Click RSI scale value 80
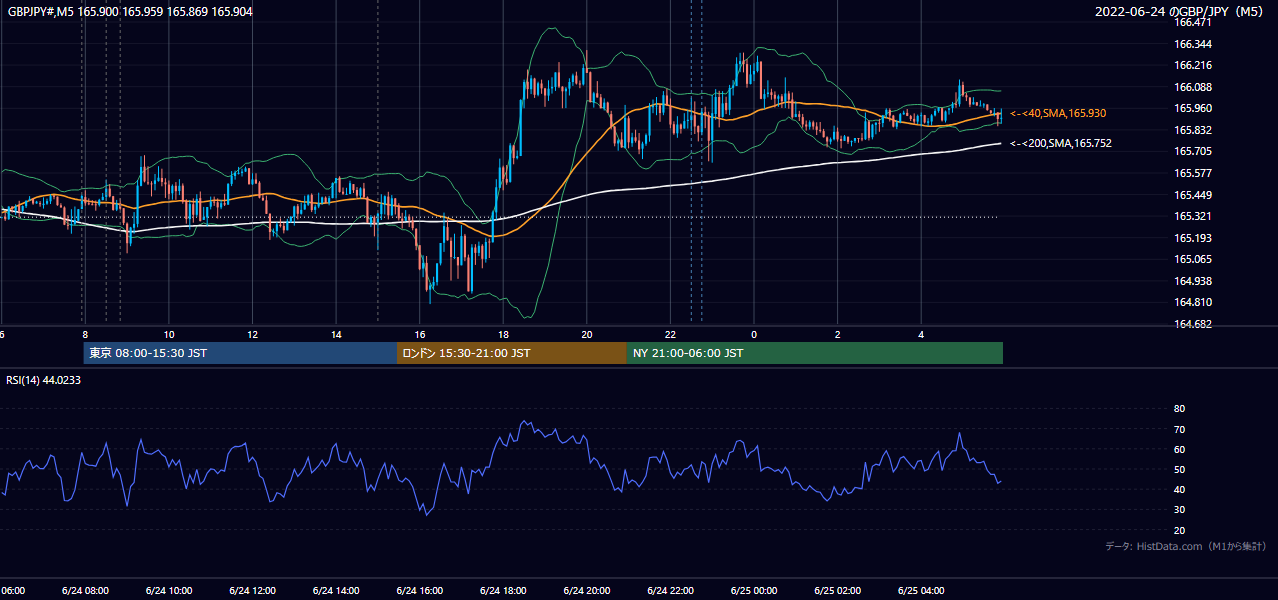The width and height of the screenshot is (1278, 600). point(1179,409)
